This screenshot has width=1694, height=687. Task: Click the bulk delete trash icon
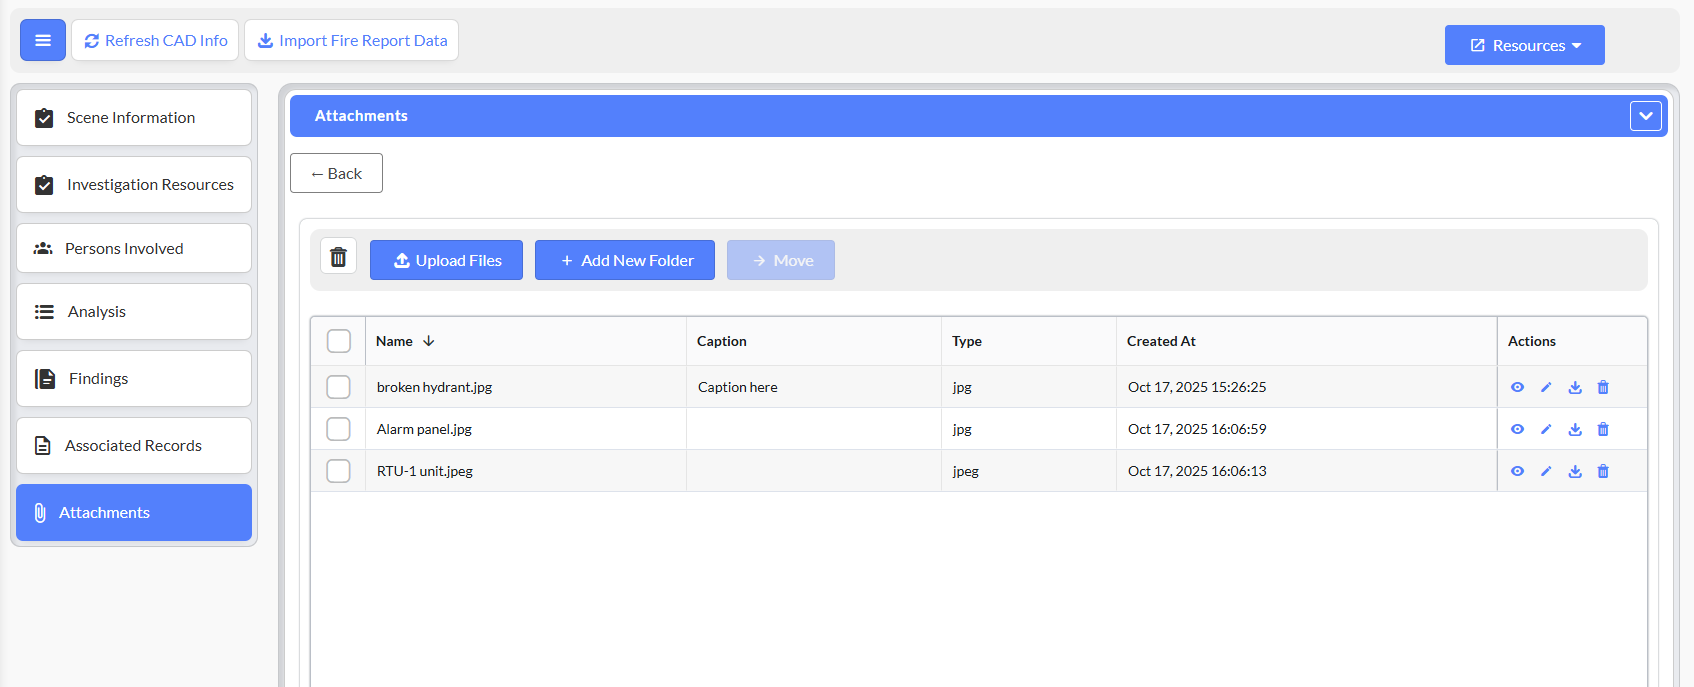[338, 257]
